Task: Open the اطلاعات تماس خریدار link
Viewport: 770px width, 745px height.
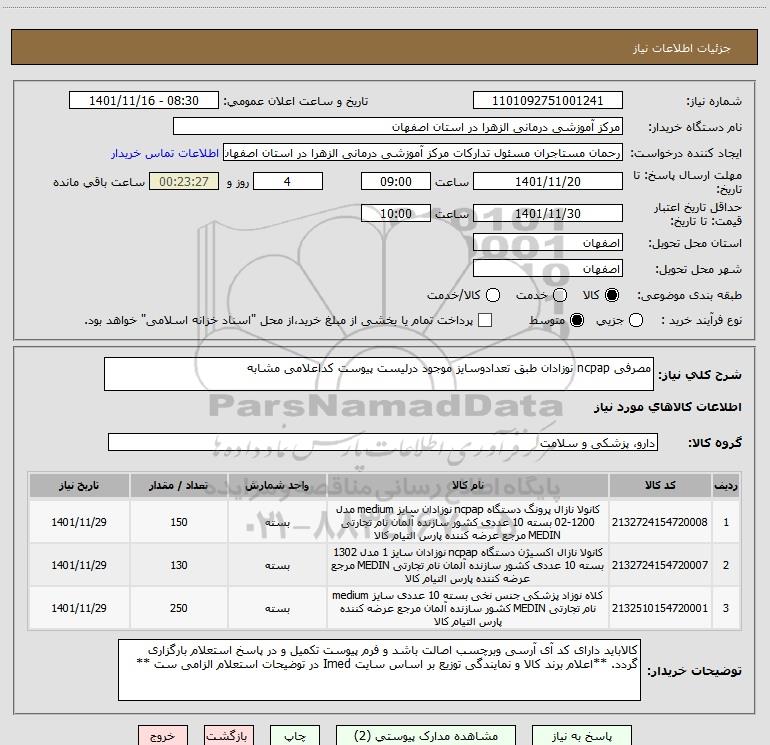Action: coord(165,153)
